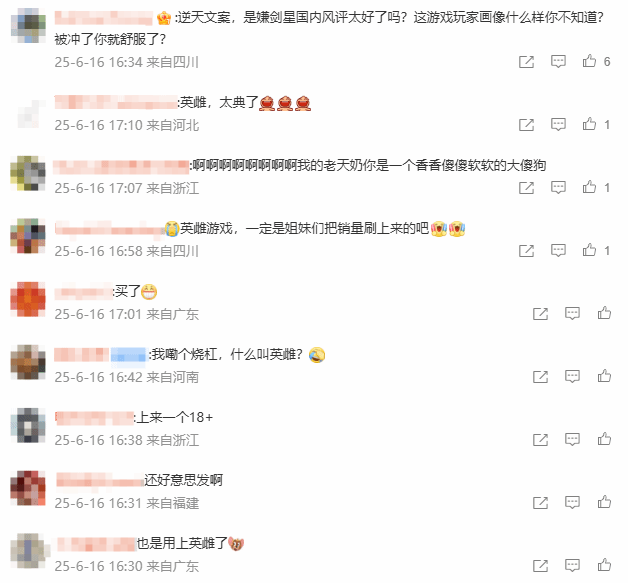Share the 16:34 comment from 四川
Image resolution: width=628 pixels, height=583 pixels.
[x=526, y=62]
